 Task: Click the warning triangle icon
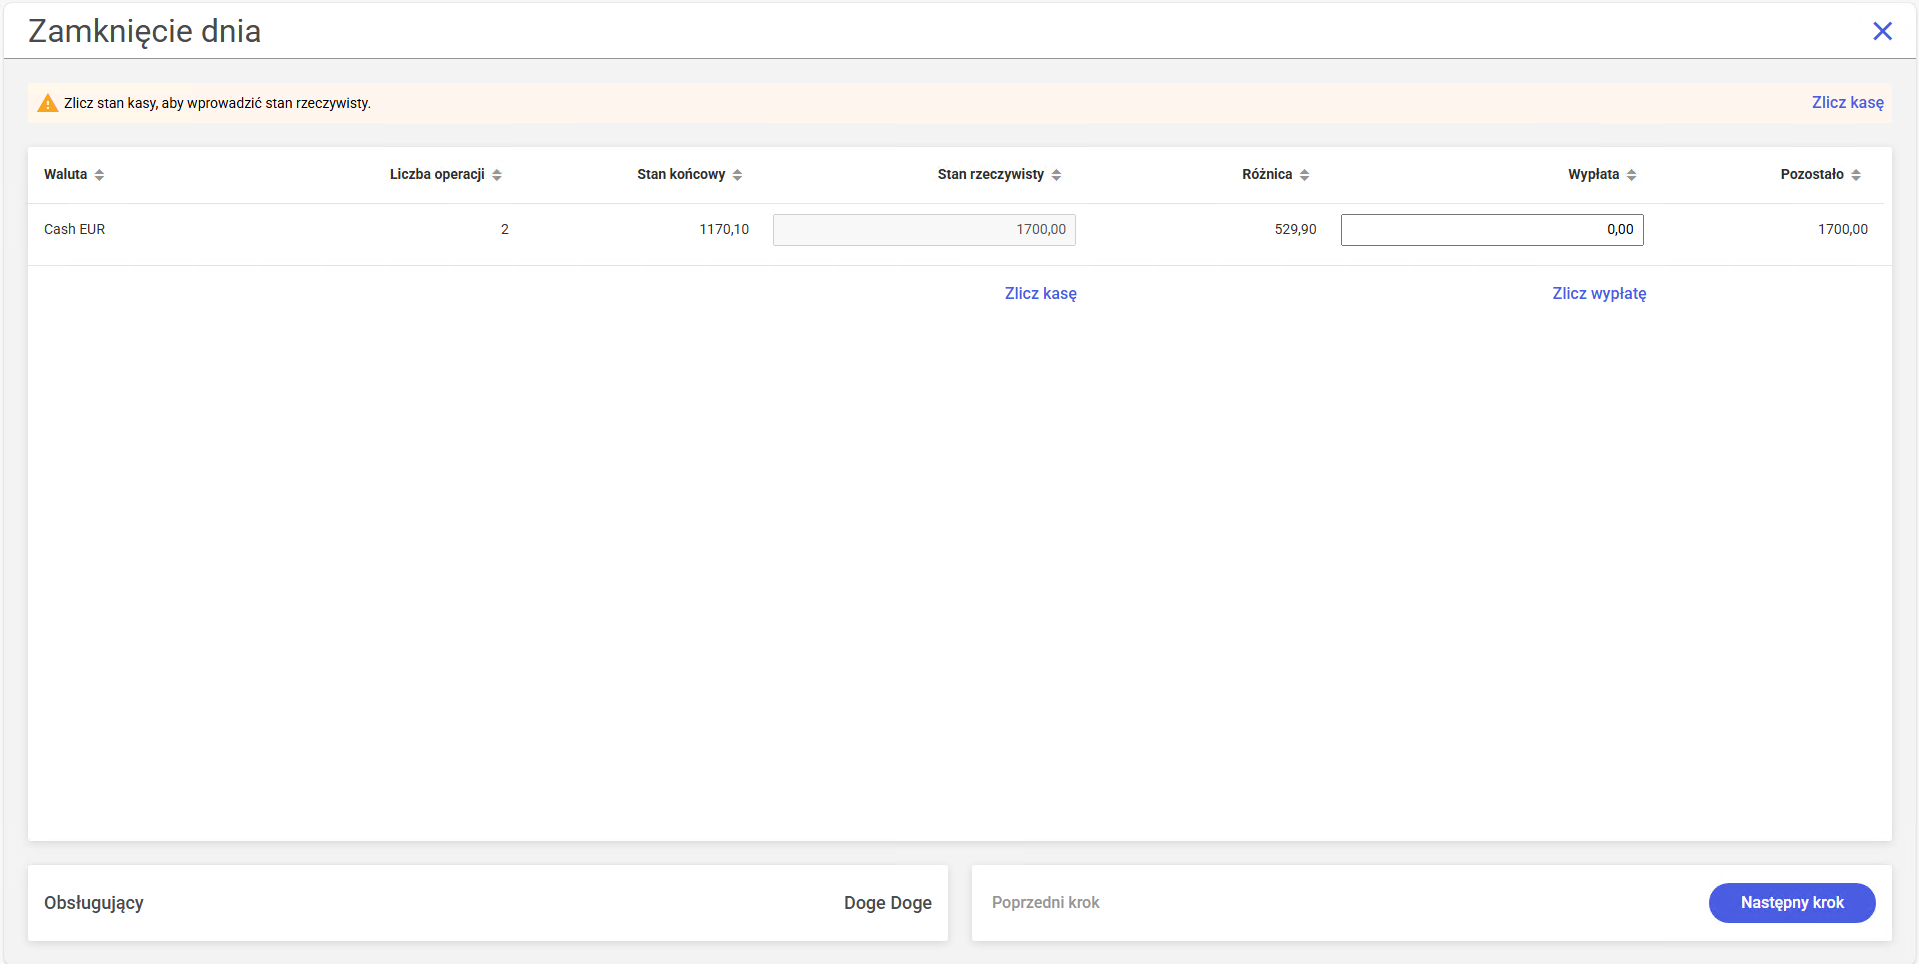pyautogui.click(x=47, y=103)
